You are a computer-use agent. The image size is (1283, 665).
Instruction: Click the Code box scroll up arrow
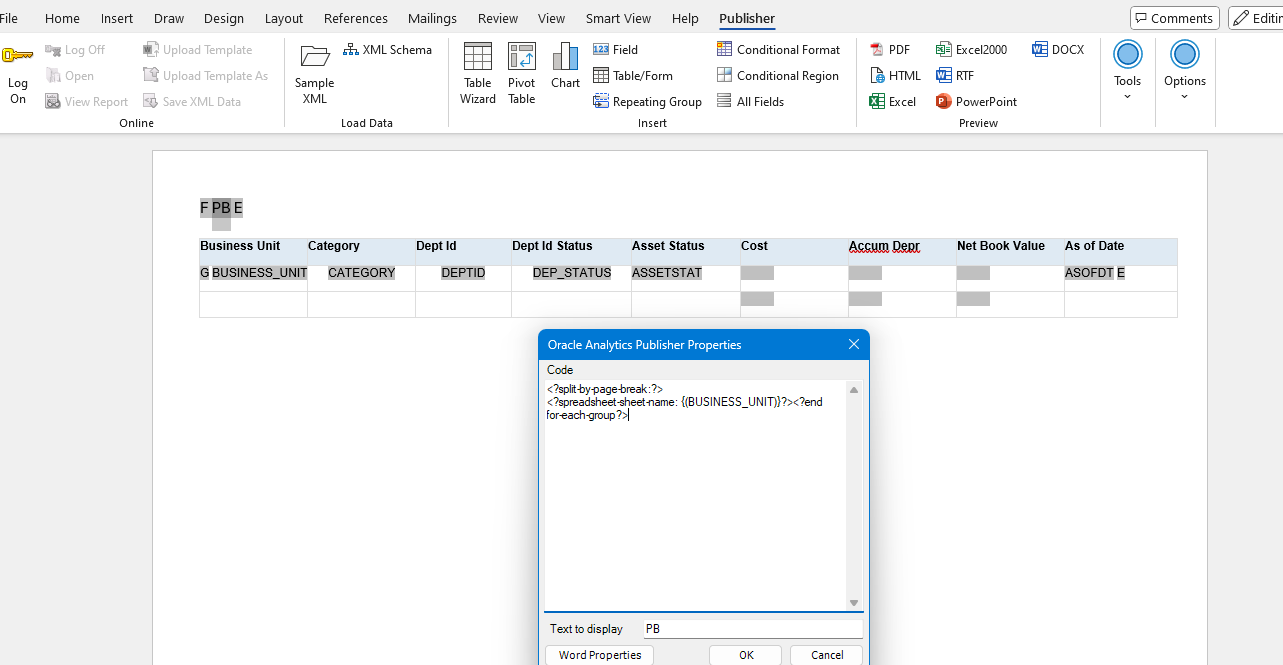[x=854, y=390]
